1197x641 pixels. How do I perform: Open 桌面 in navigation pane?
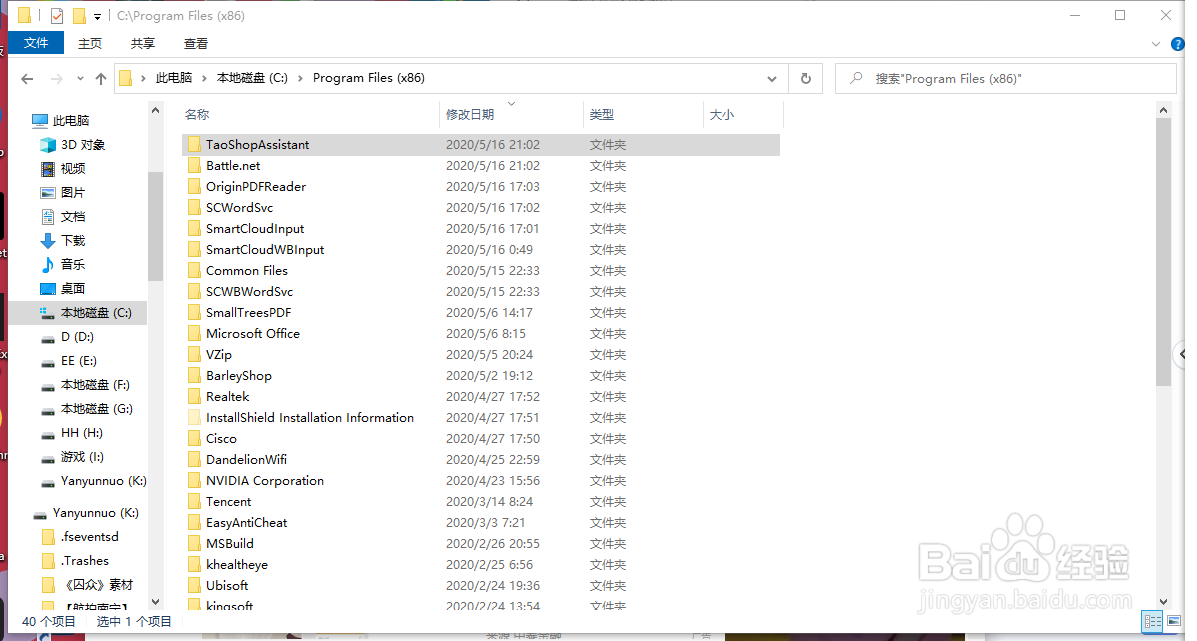pyautogui.click(x=73, y=289)
